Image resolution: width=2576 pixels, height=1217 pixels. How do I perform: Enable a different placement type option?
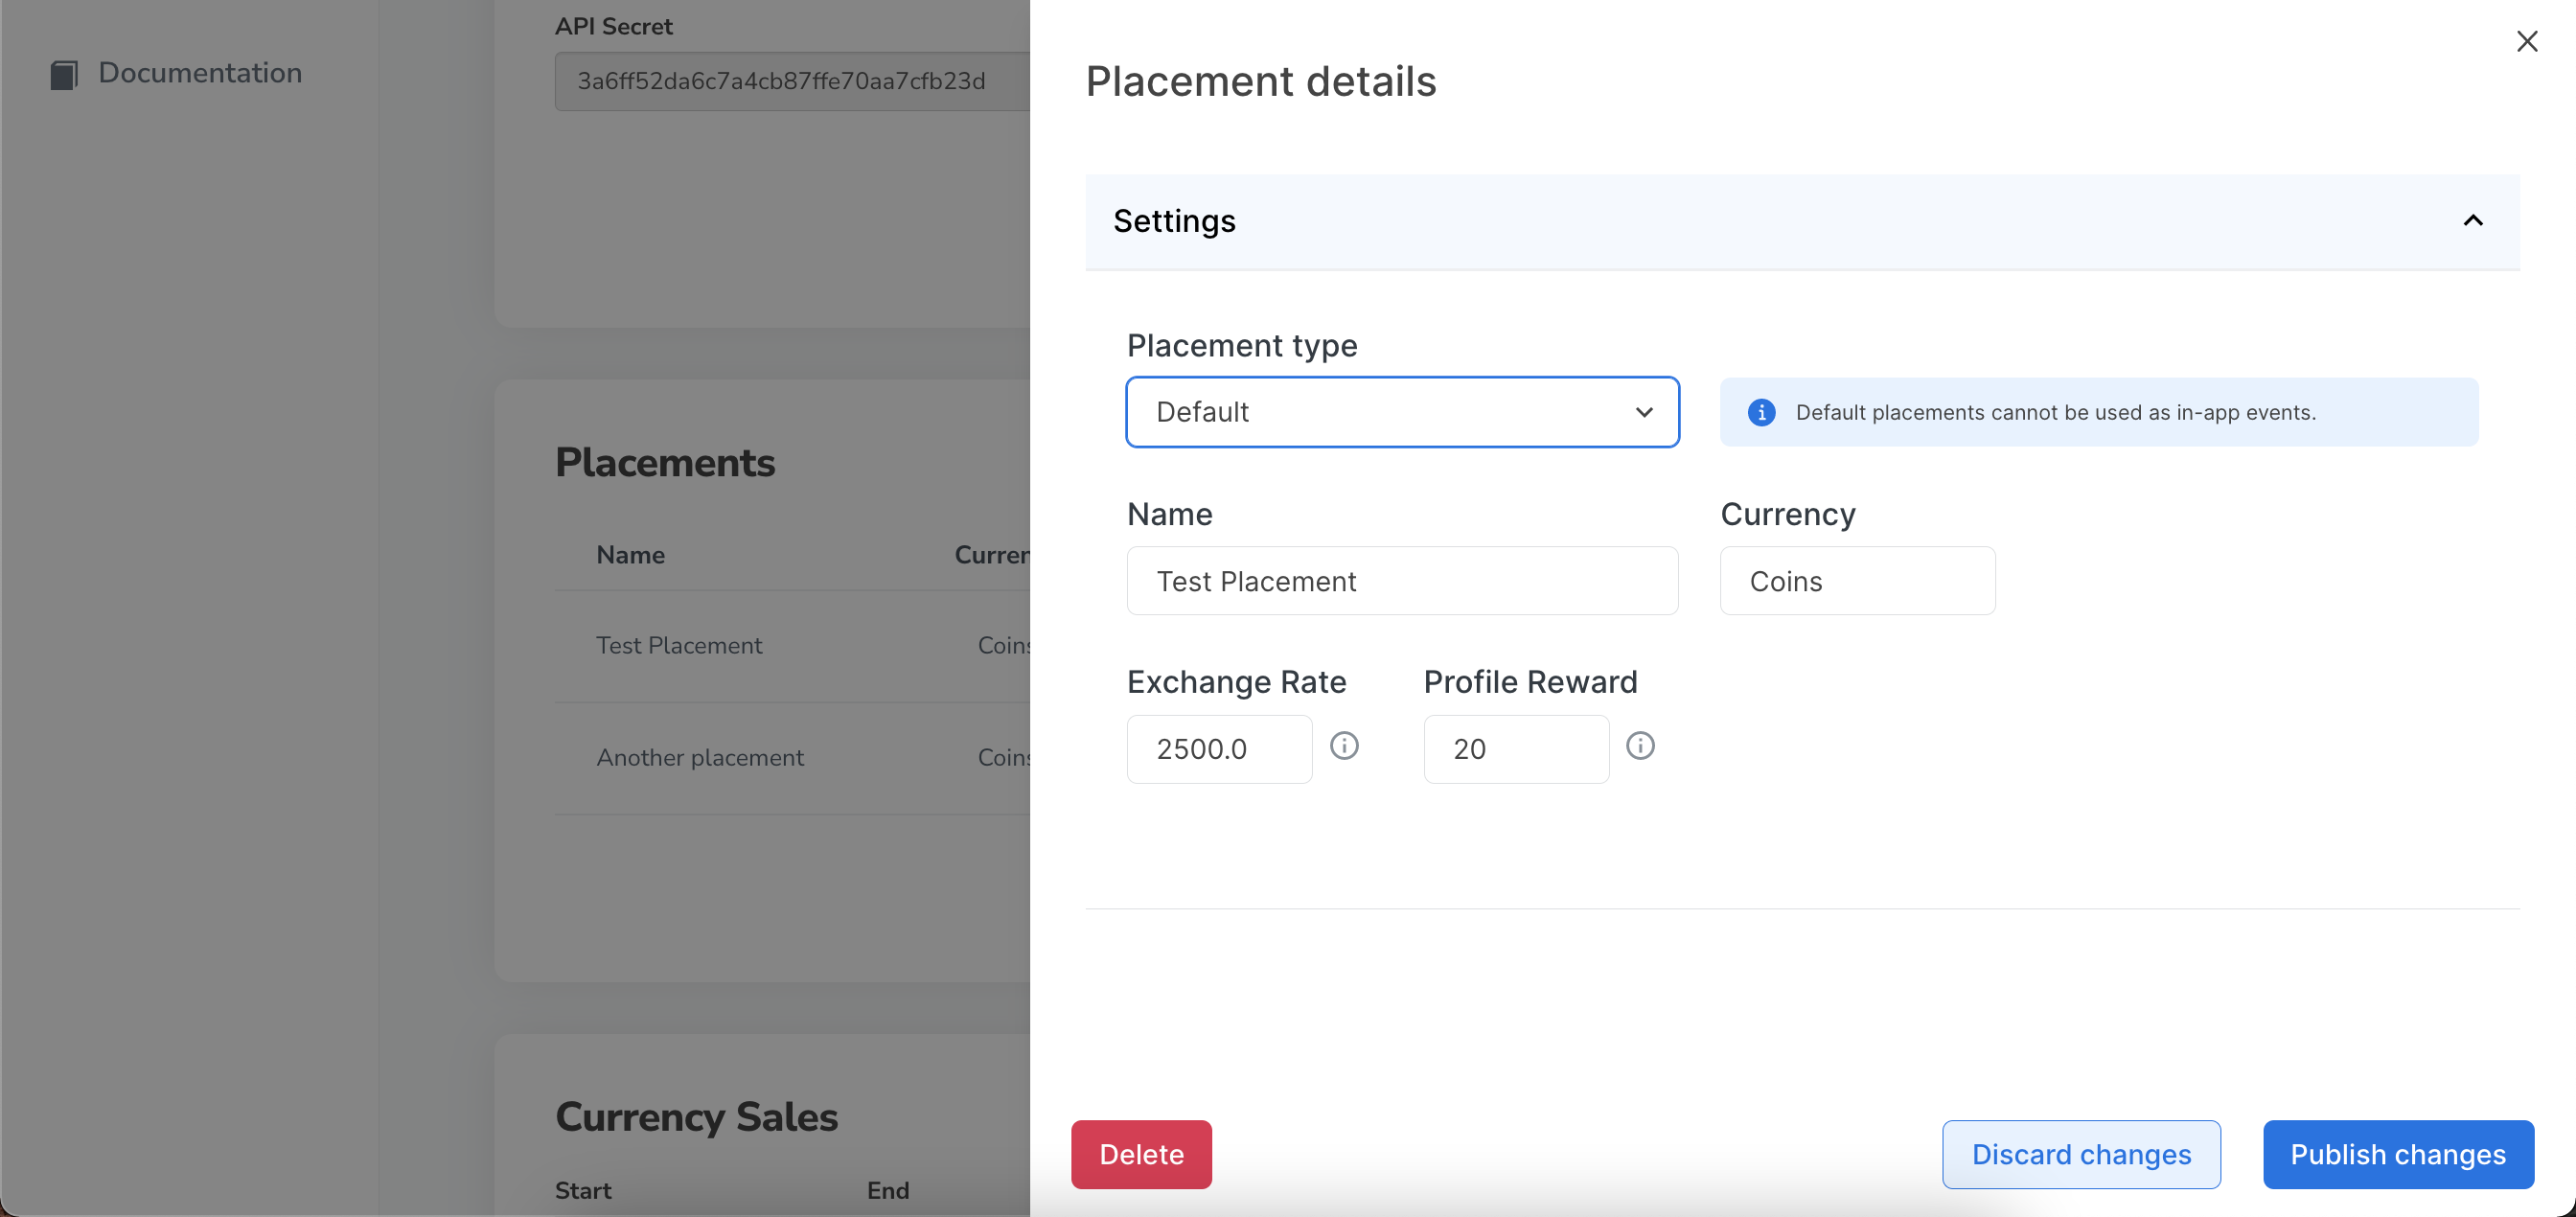coord(1401,410)
